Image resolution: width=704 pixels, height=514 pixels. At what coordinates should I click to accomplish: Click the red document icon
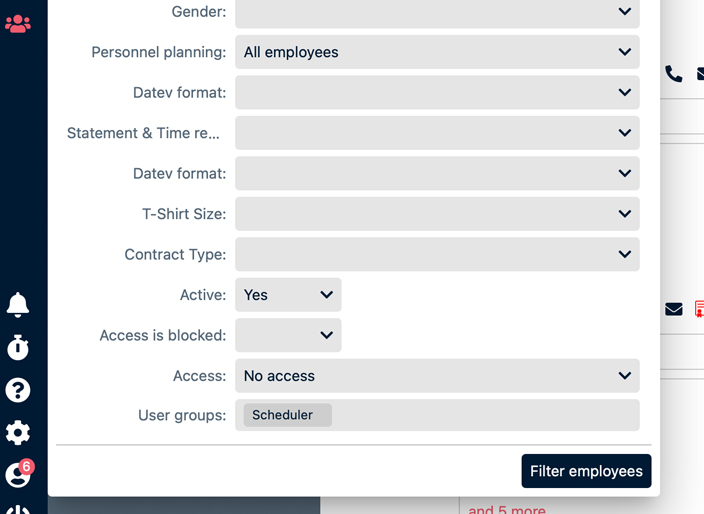pos(699,309)
